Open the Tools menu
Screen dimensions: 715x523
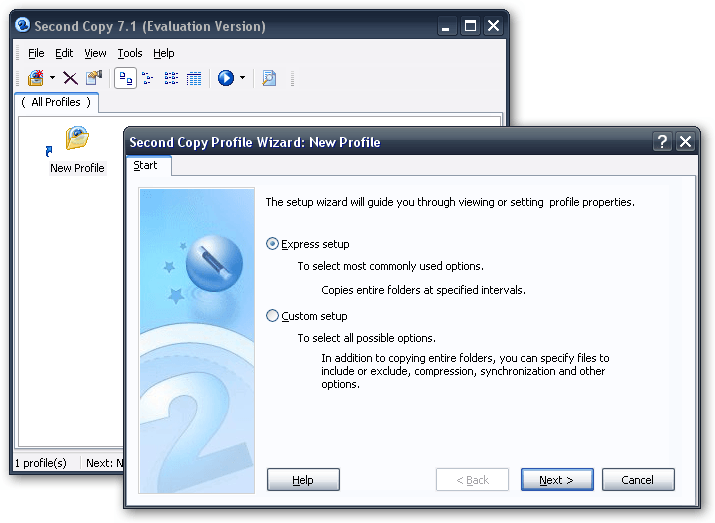coord(130,53)
